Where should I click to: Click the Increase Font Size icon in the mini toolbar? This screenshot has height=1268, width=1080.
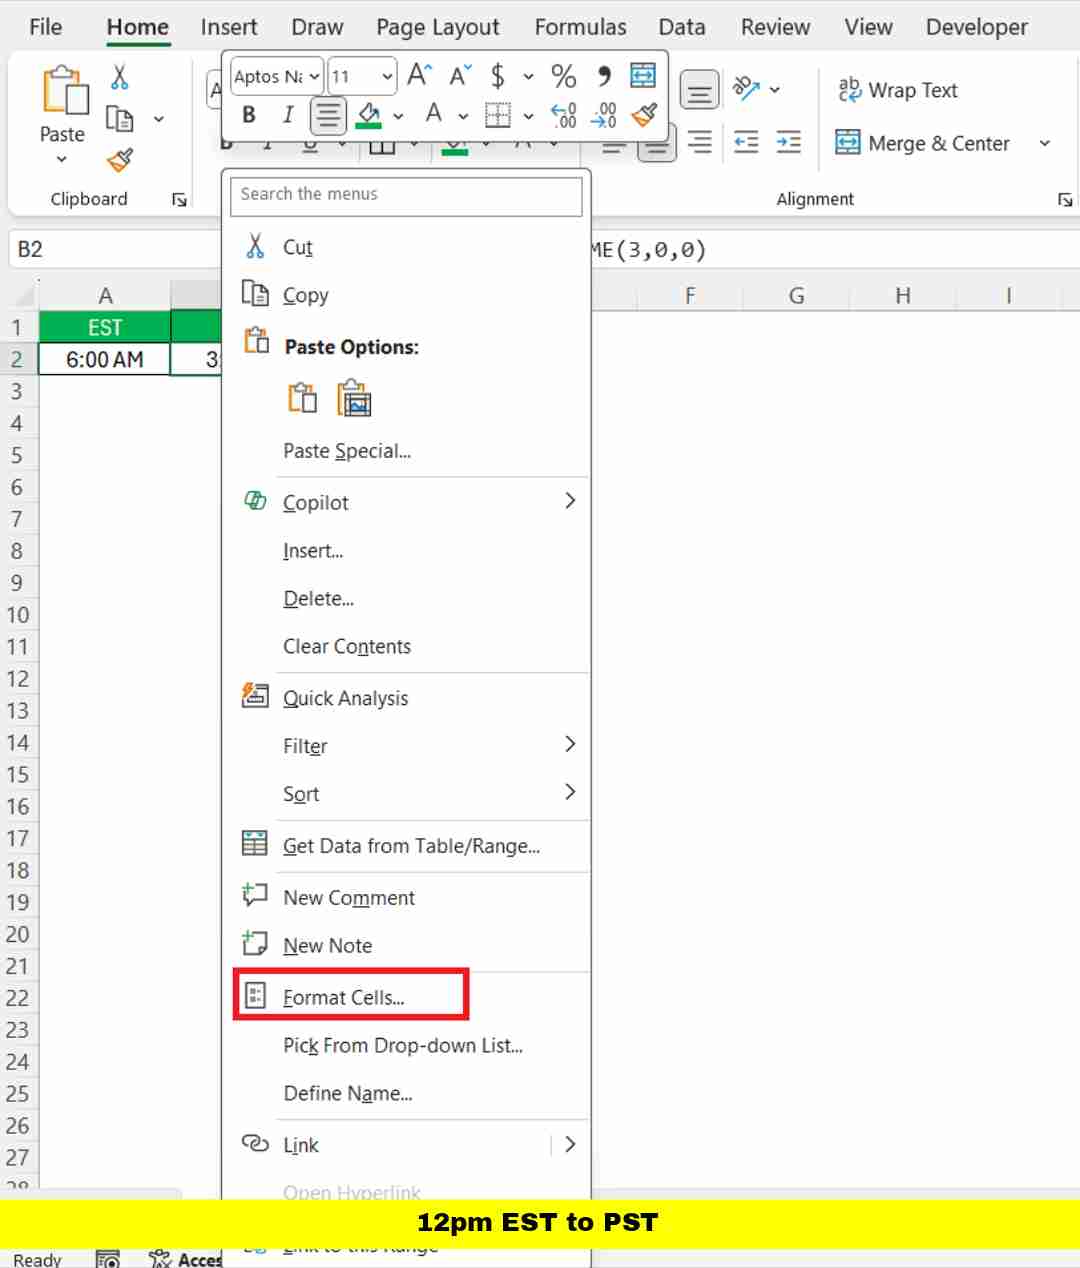pyautogui.click(x=419, y=76)
